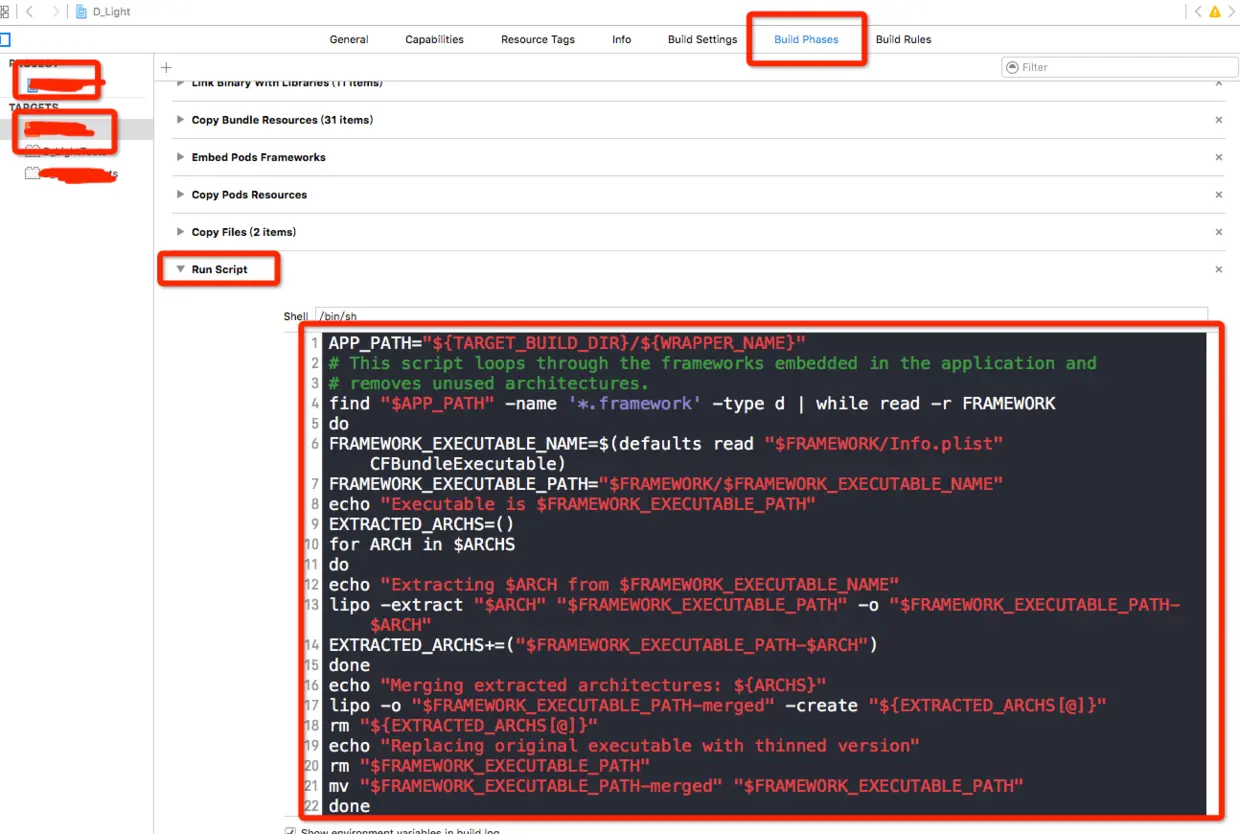Click the 'find "$APP_PATH"' script line
This screenshot has height=834, width=1240.
pos(692,403)
